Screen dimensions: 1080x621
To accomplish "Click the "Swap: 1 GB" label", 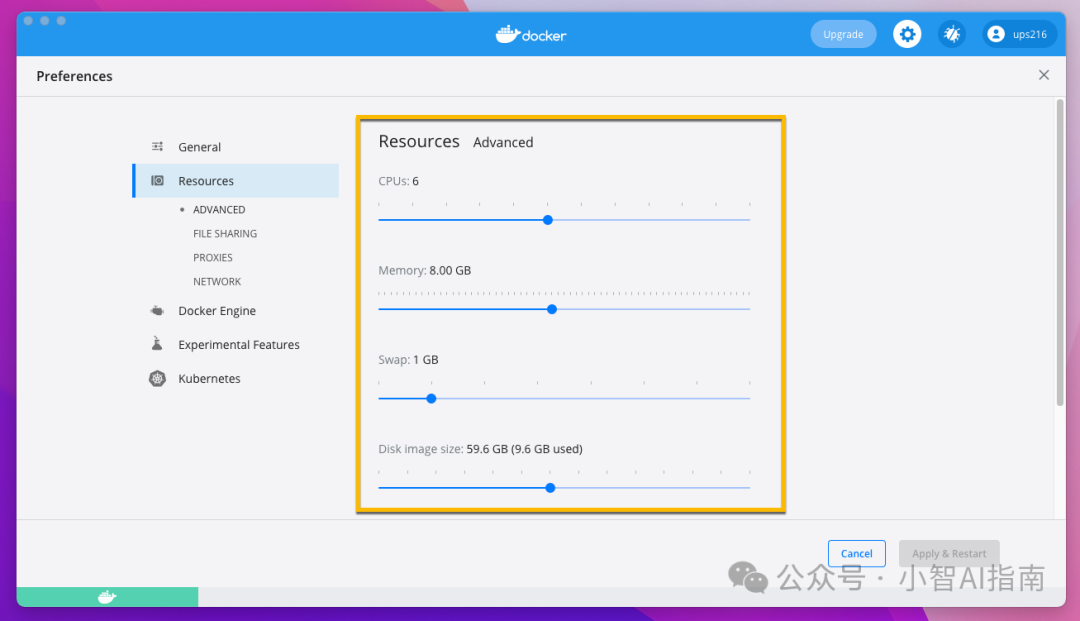I will tap(408, 359).
